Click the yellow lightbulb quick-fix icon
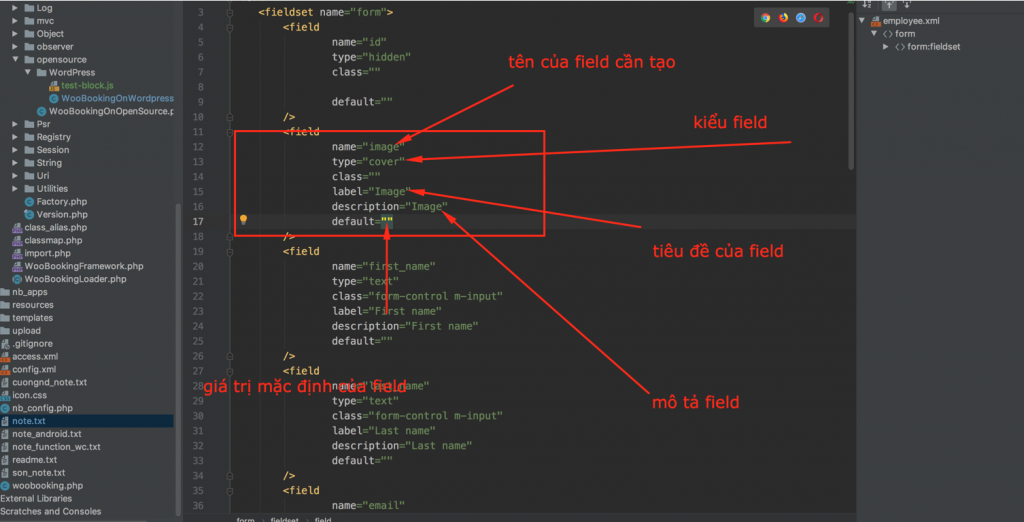This screenshot has width=1024, height=522. [x=243, y=220]
